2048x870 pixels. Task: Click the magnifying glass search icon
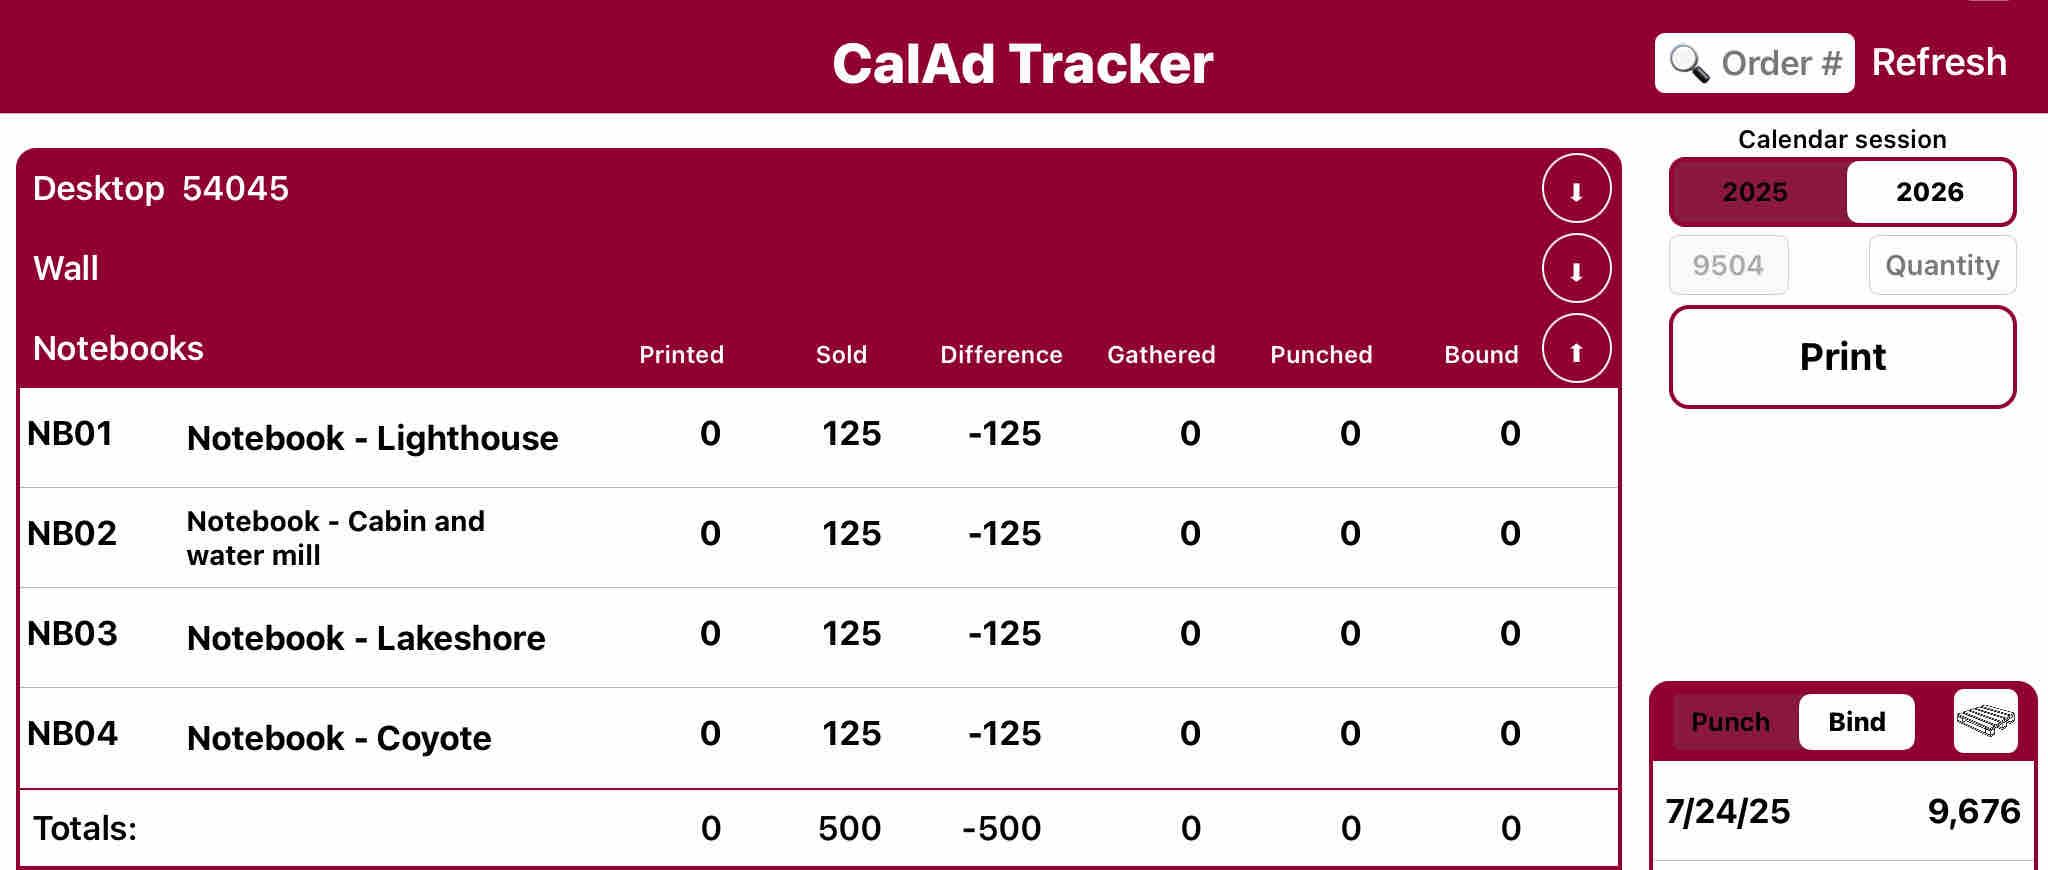coord(1689,63)
